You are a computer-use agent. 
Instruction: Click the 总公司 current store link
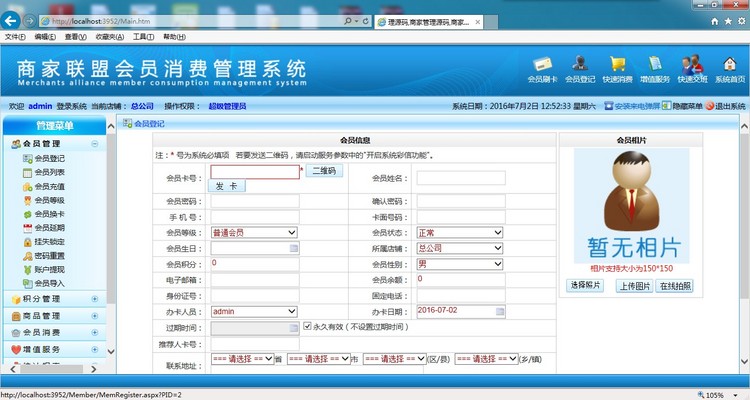[x=142, y=106]
